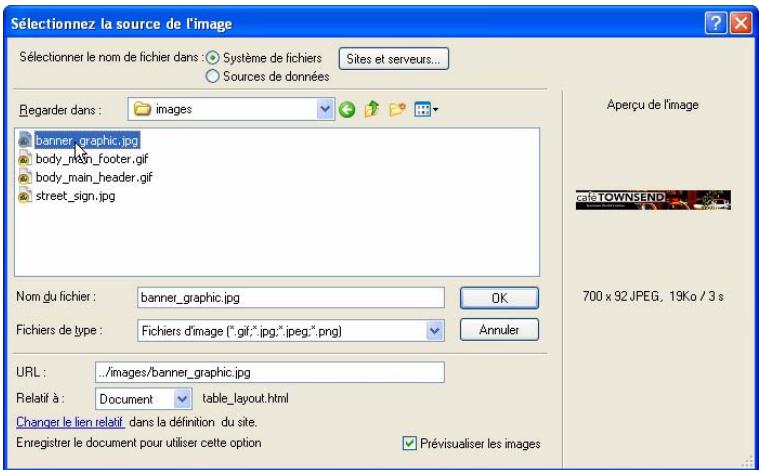This screenshot has width=759, height=470.
Task: Click table_layout.html document name text
Action: [x=245, y=398]
